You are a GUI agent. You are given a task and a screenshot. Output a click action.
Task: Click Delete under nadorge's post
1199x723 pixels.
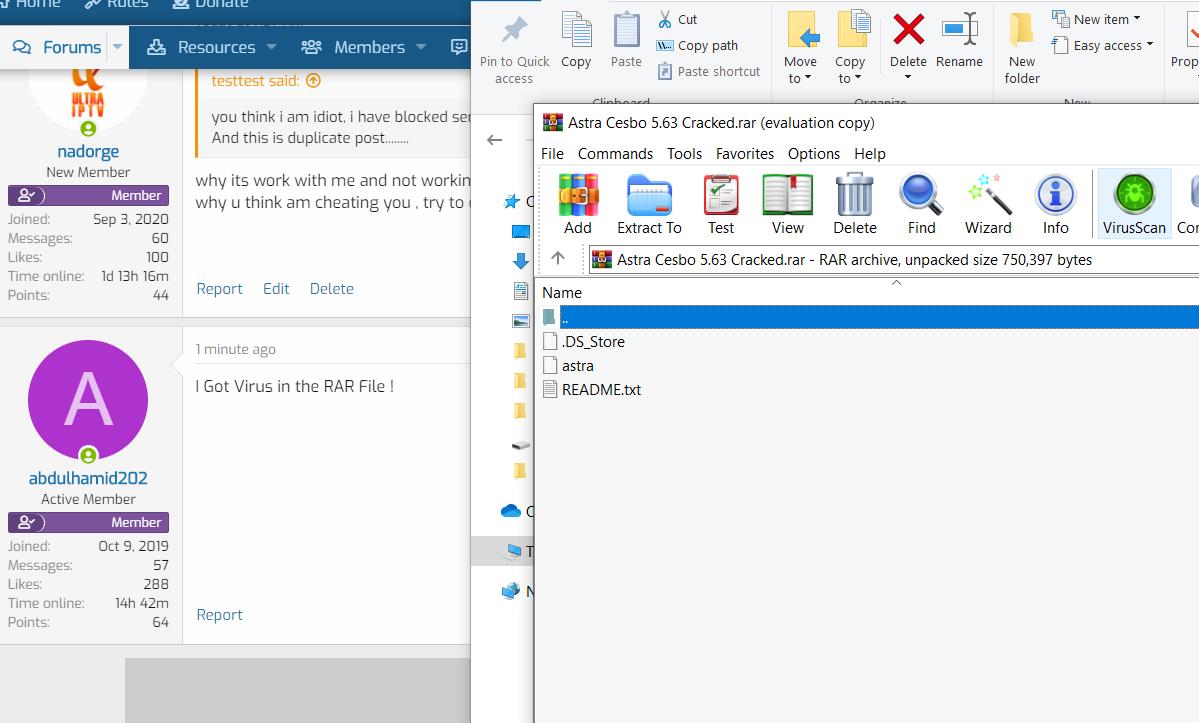click(x=332, y=289)
